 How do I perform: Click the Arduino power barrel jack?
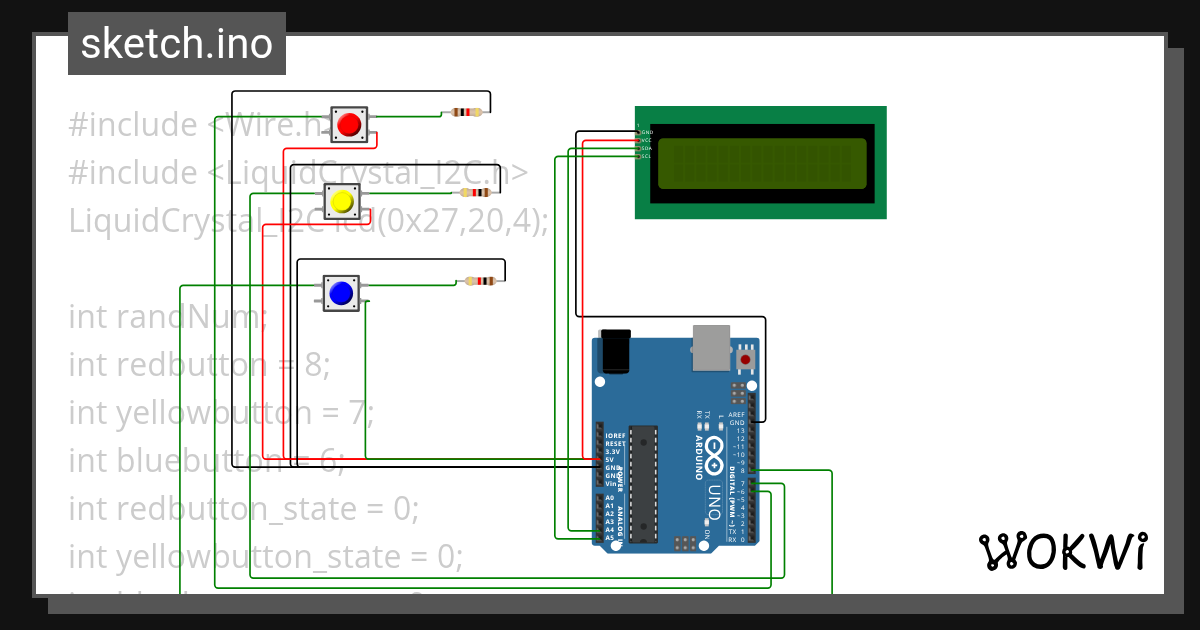[x=615, y=352]
